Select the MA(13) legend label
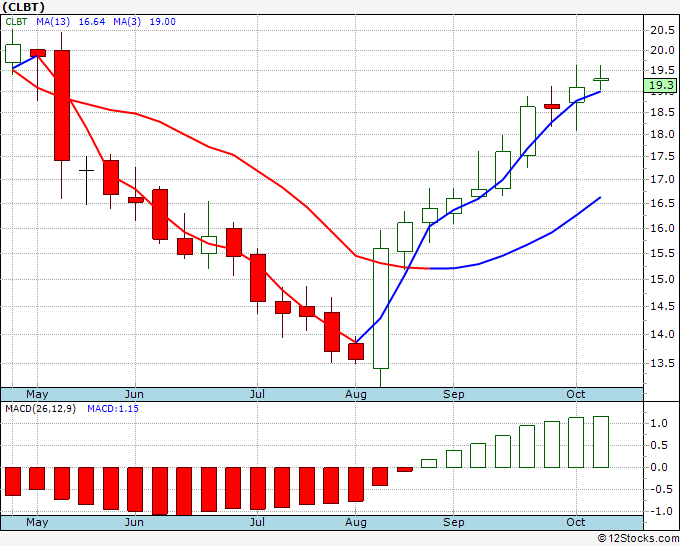Image resolution: width=680 pixels, height=546 pixels. pos(53,22)
